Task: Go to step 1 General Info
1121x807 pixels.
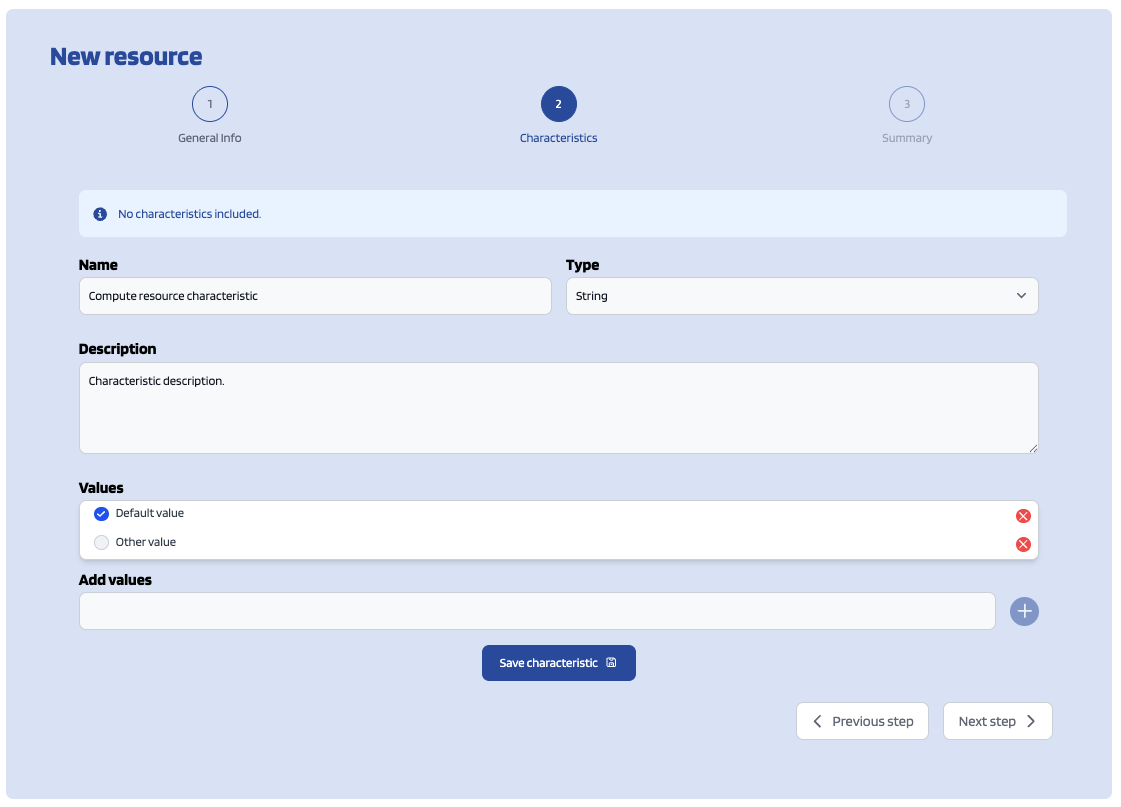Action: pyautogui.click(x=210, y=104)
